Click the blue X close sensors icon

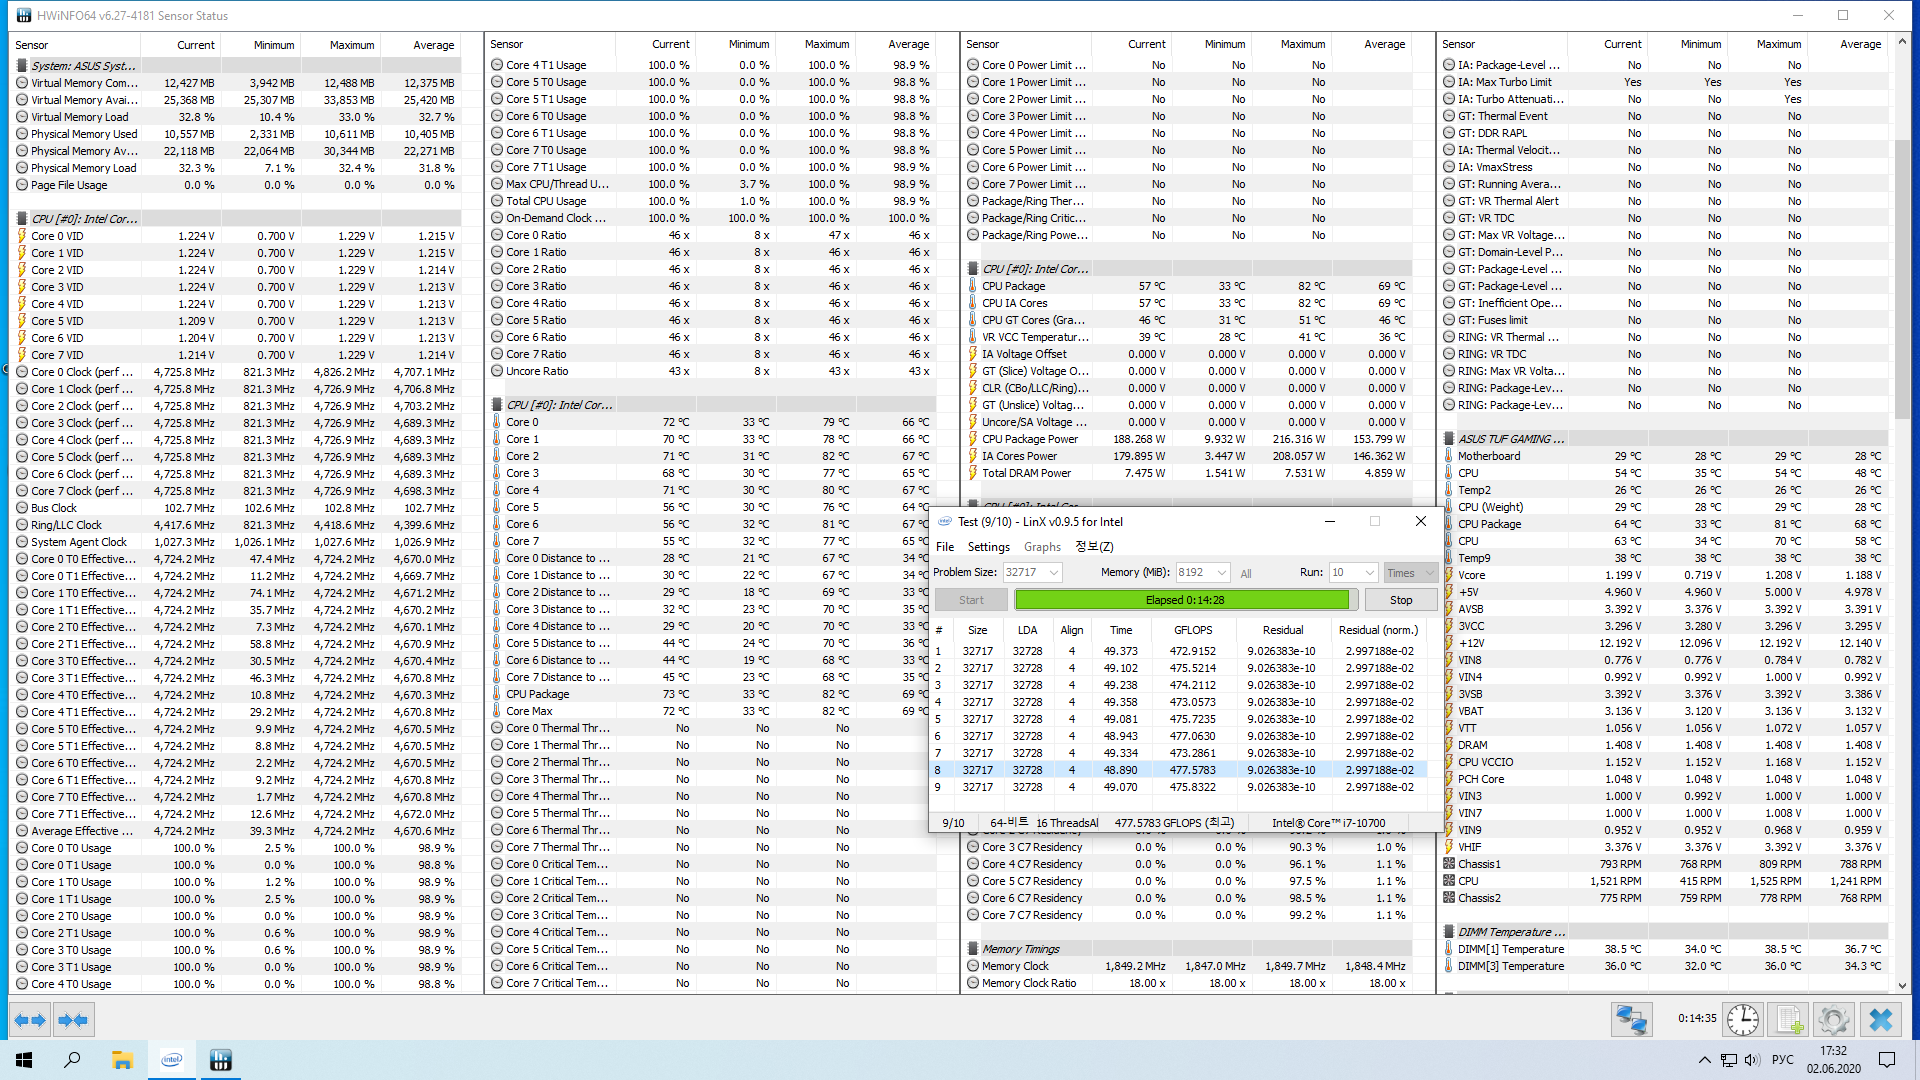pos(1880,1020)
